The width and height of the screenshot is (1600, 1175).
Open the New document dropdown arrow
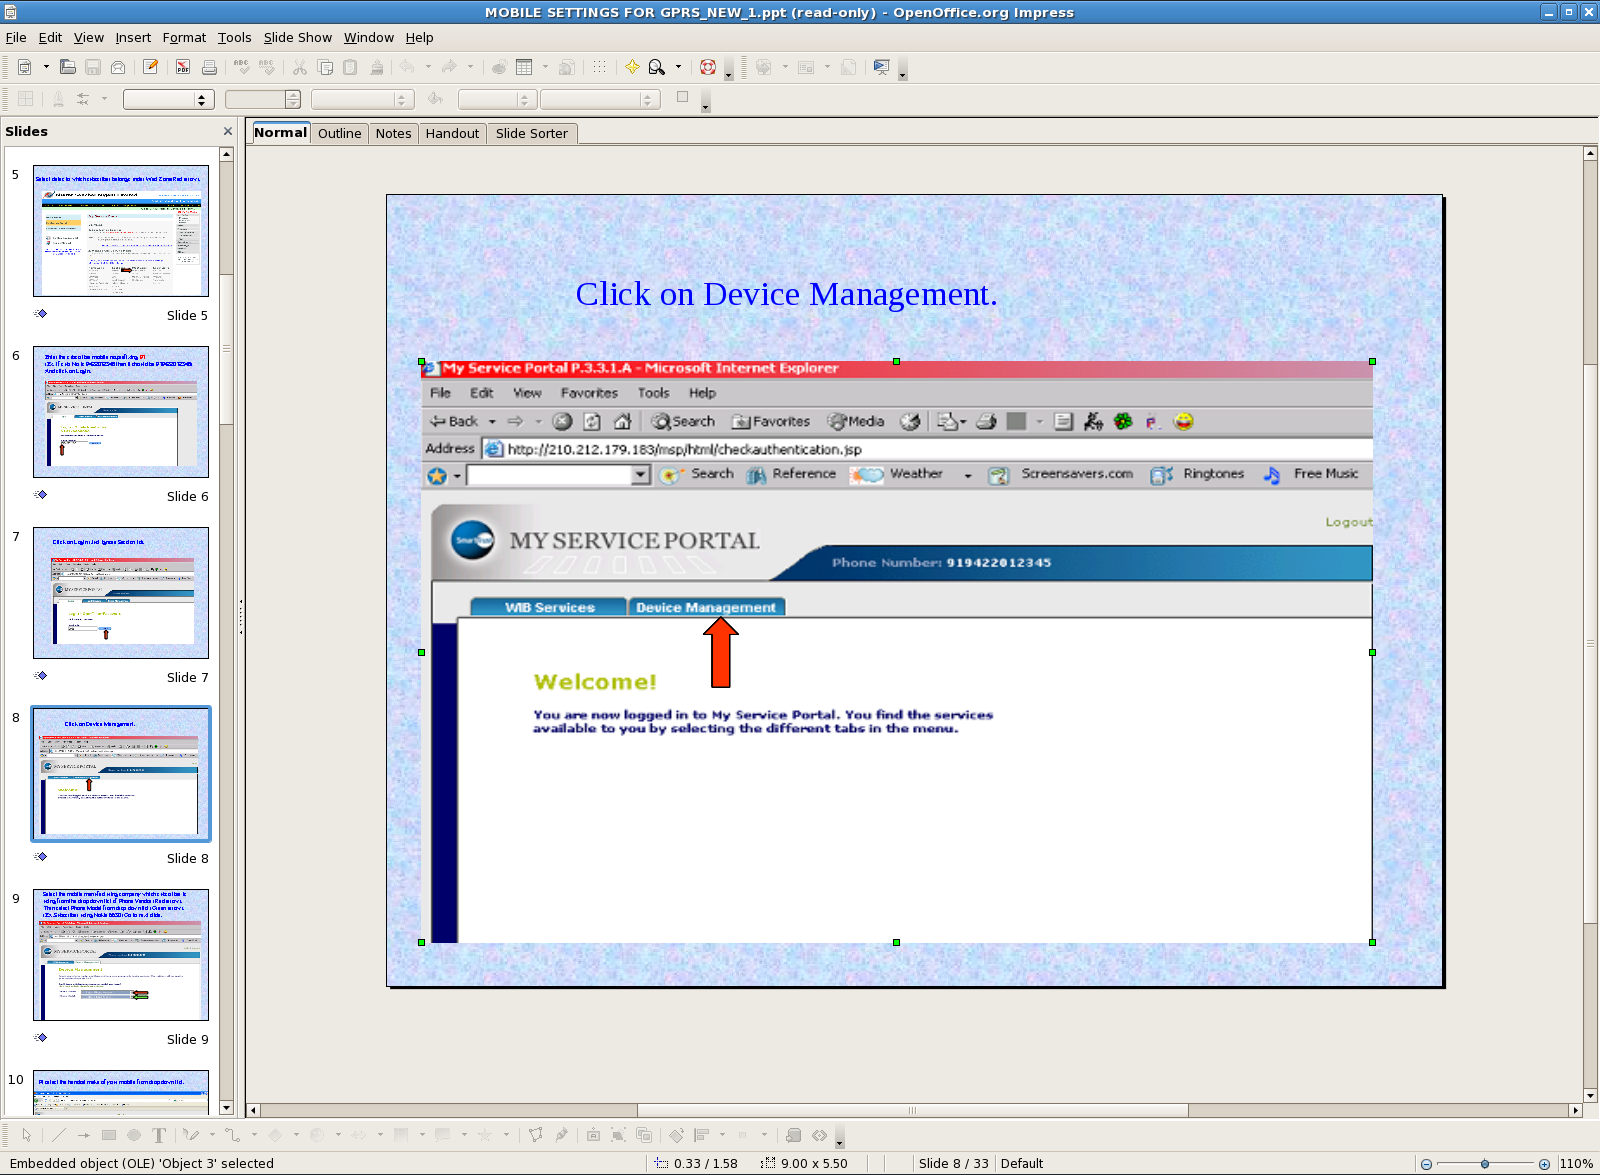click(46, 67)
